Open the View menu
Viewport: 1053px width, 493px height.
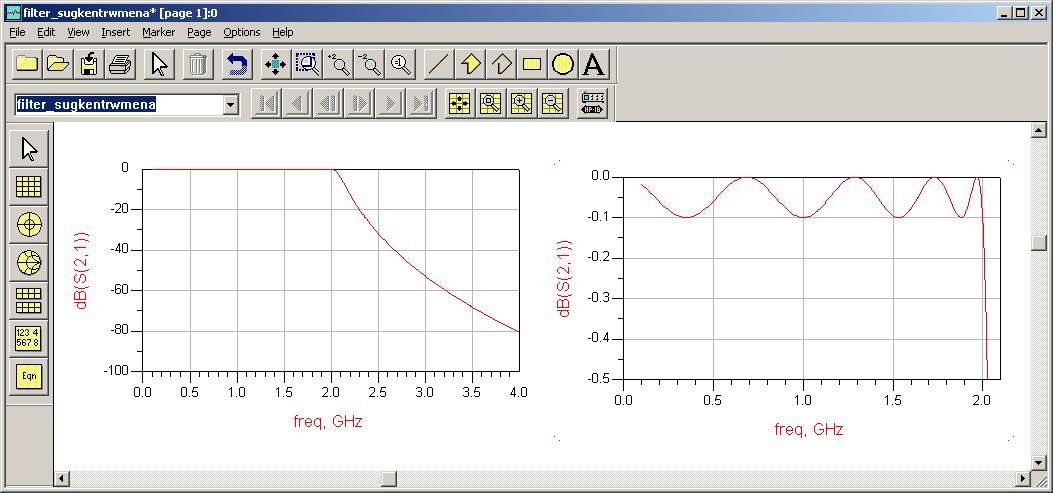click(78, 32)
